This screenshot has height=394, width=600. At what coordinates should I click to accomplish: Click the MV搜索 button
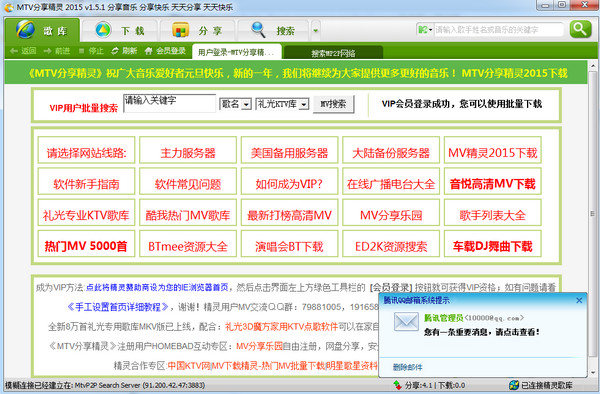(x=333, y=104)
